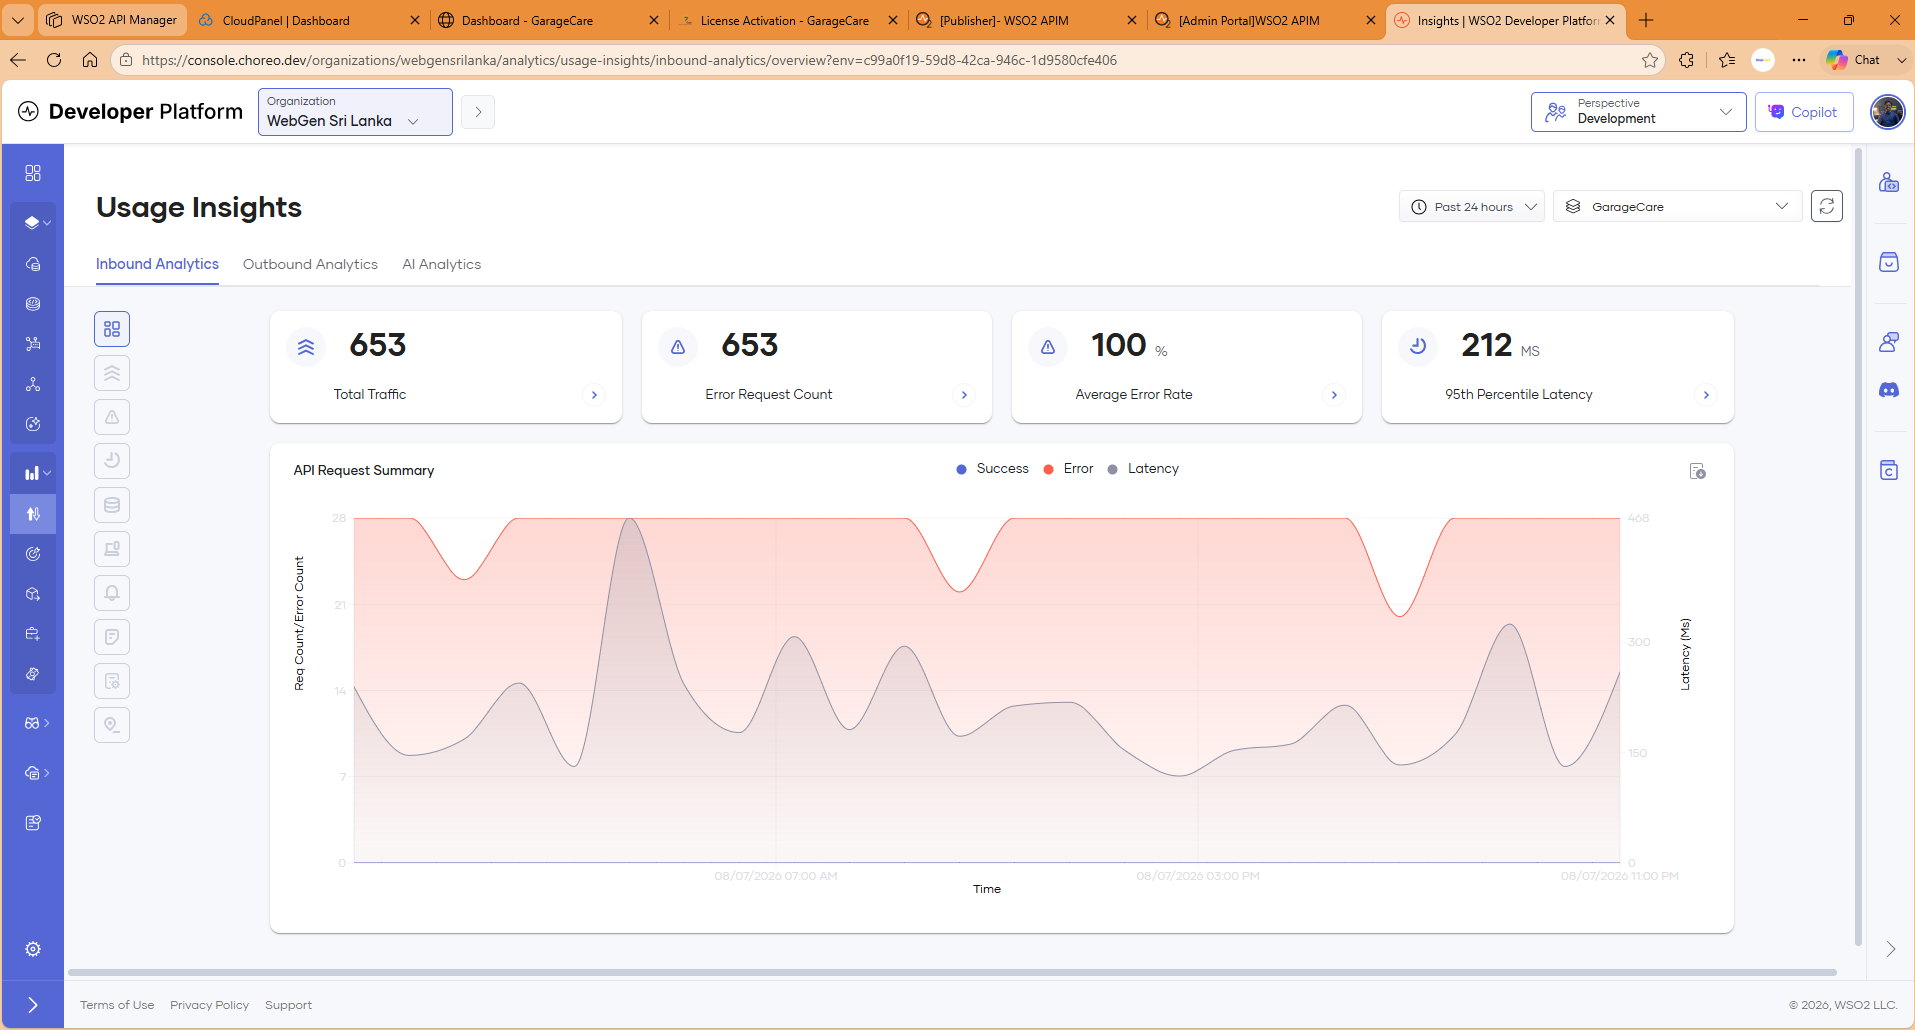
Task: Switch to Outbound Analytics tab
Action: click(x=310, y=264)
